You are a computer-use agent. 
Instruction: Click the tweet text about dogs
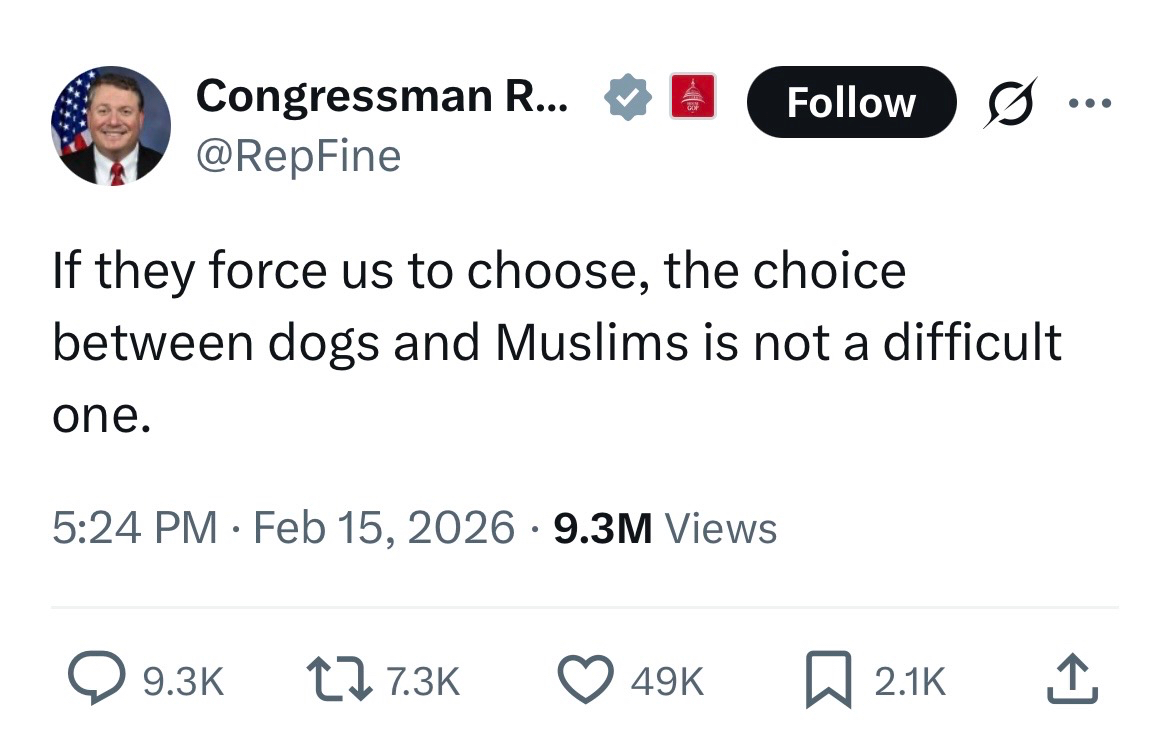(555, 343)
